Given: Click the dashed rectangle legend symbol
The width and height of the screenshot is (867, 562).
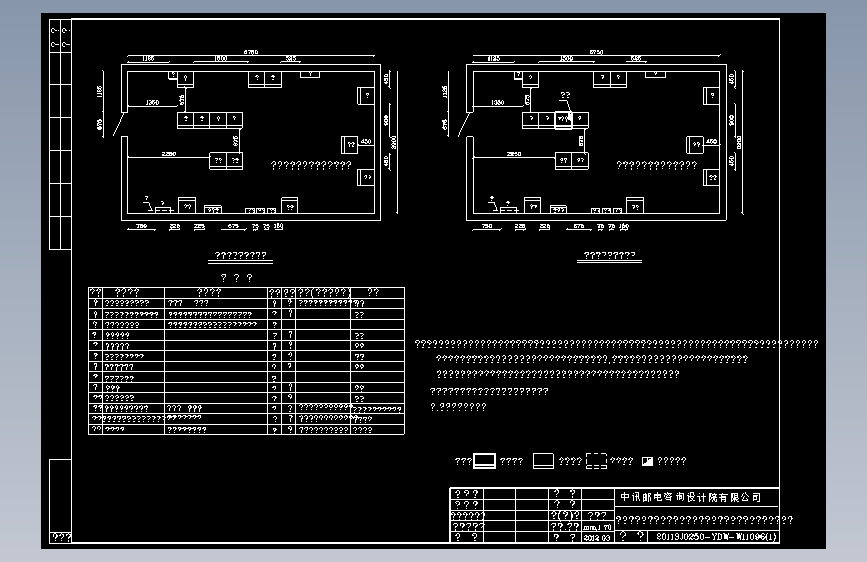Looking at the screenshot, I should [596, 461].
